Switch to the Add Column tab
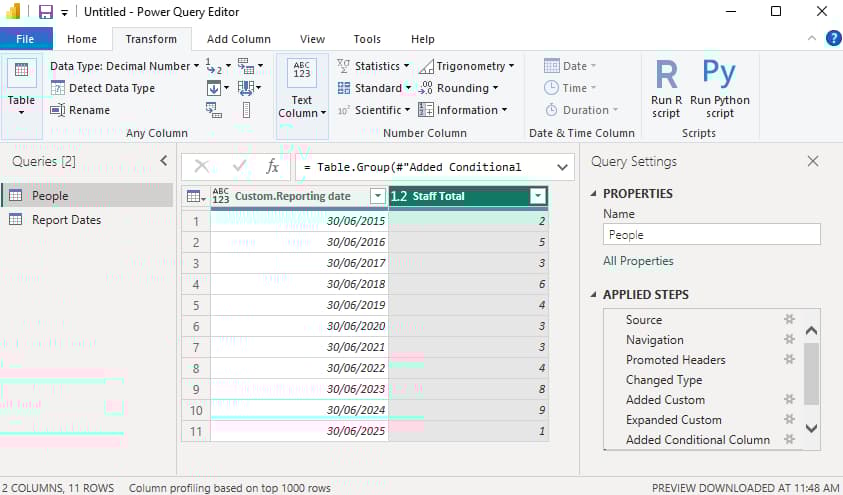 point(238,39)
